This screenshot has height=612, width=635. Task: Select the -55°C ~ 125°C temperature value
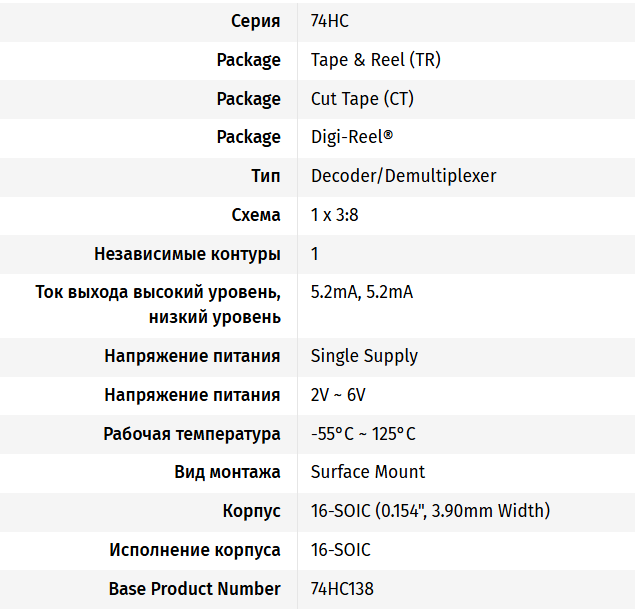[363, 434]
